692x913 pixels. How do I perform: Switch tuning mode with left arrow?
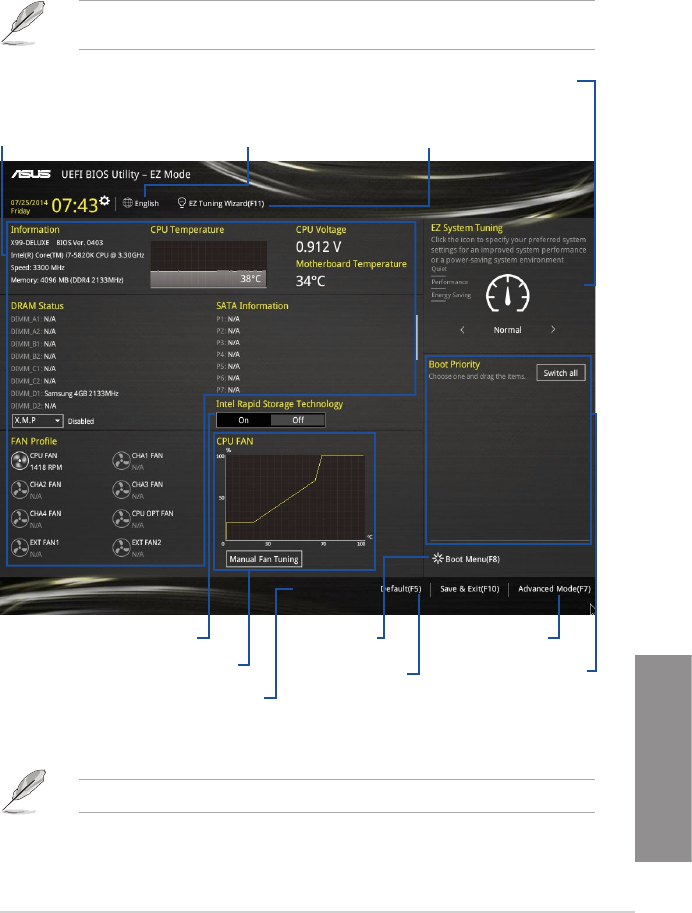coord(462,330)
